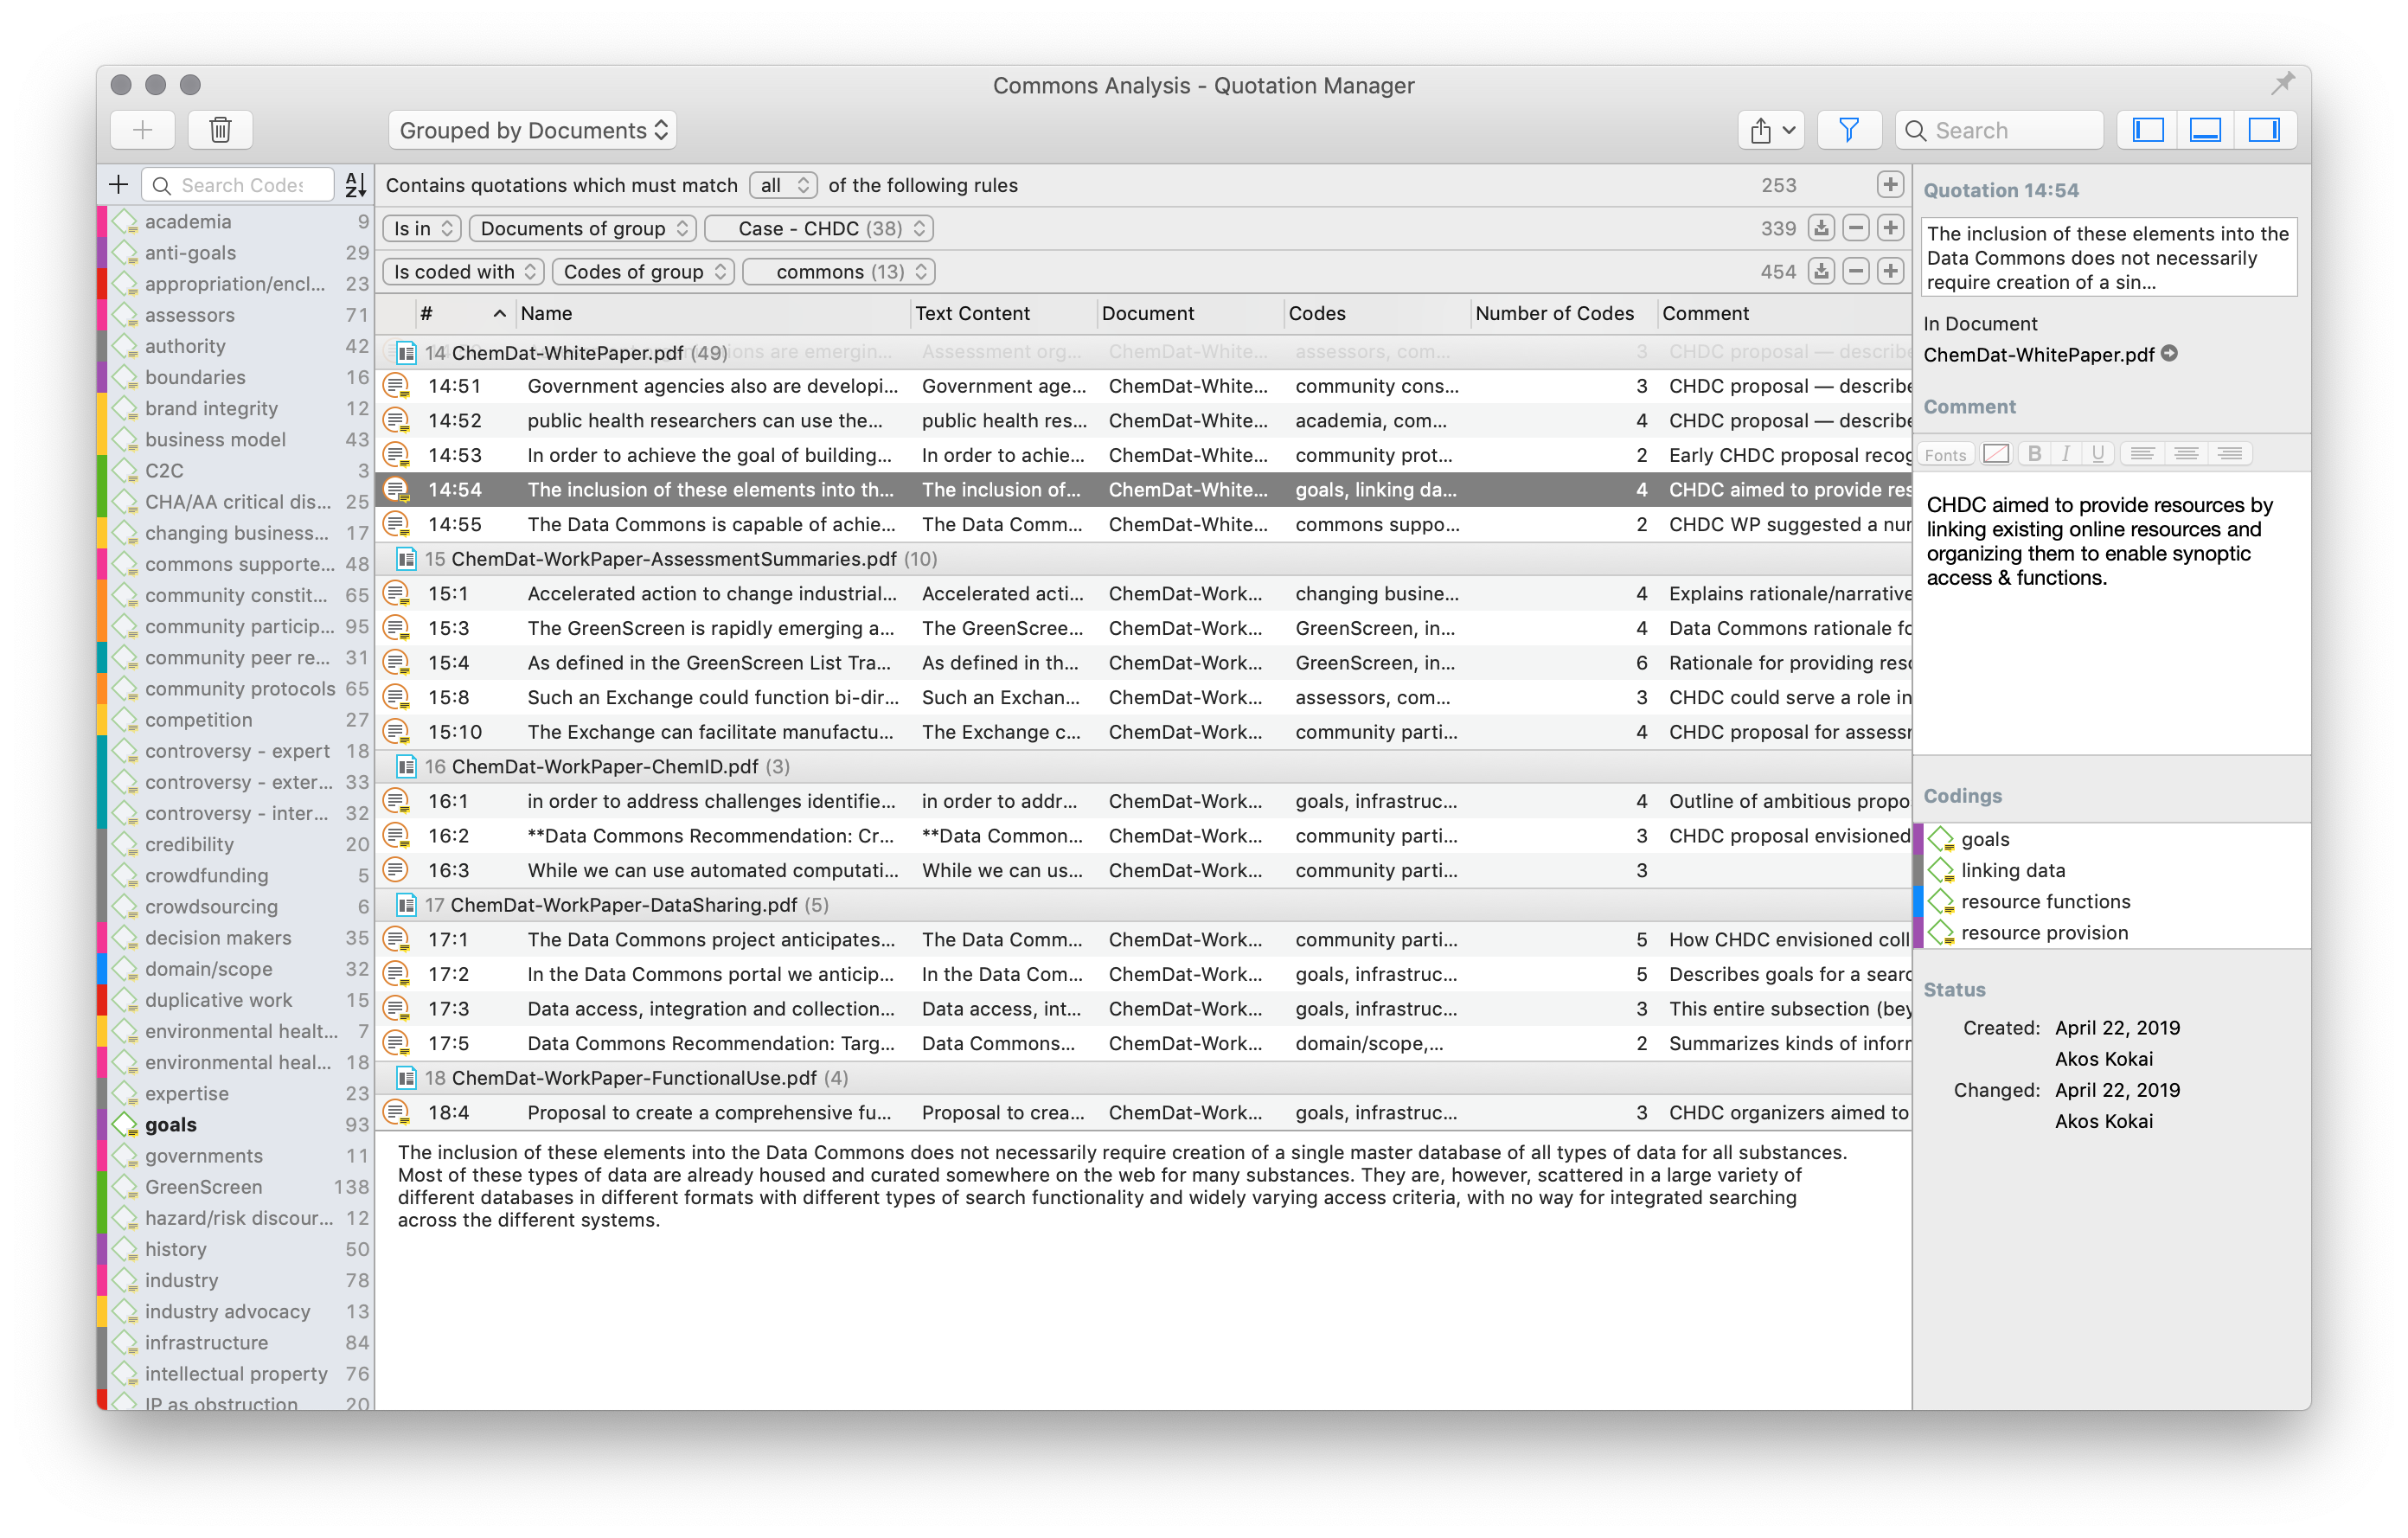Select quotation row 16:2

(1144, 835)
